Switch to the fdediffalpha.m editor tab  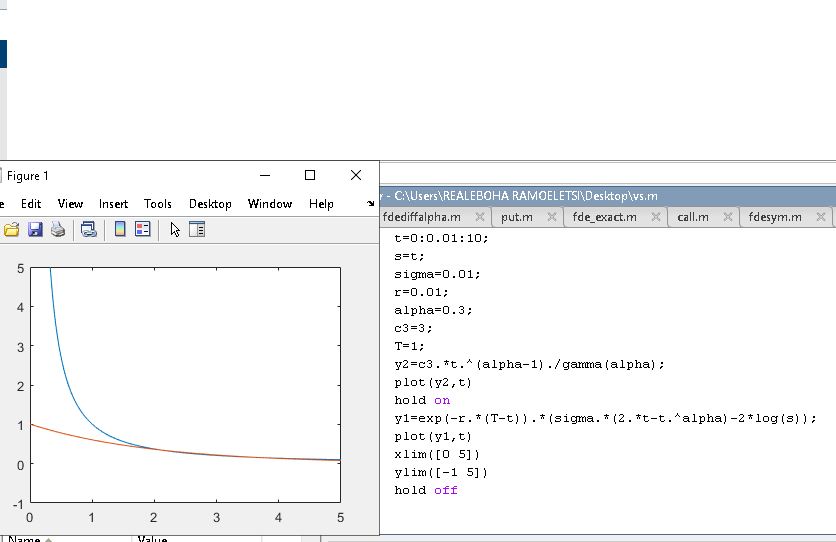(422, 217)
